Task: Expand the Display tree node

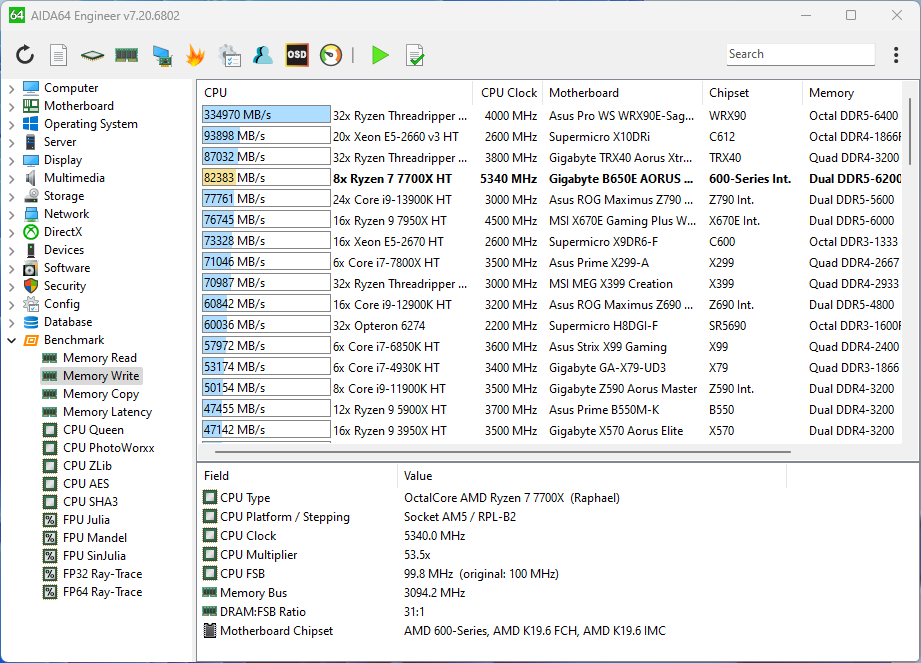Action: (x=12, y=161)
